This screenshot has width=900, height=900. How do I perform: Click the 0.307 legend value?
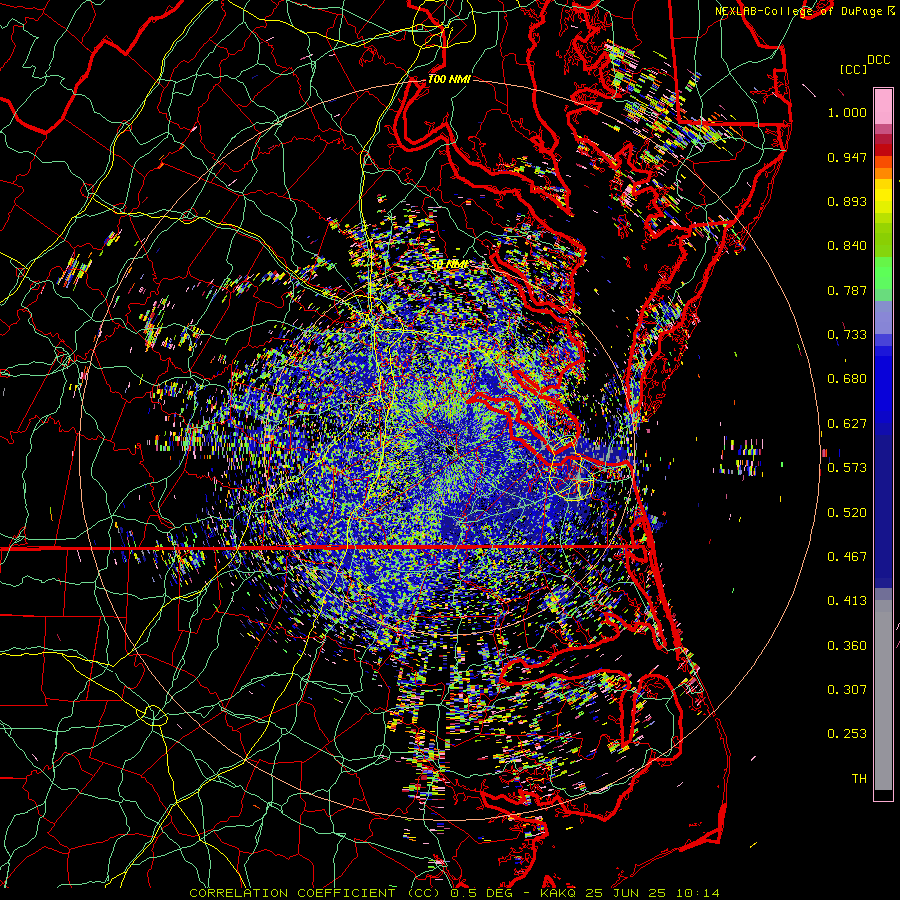[847, 690]
